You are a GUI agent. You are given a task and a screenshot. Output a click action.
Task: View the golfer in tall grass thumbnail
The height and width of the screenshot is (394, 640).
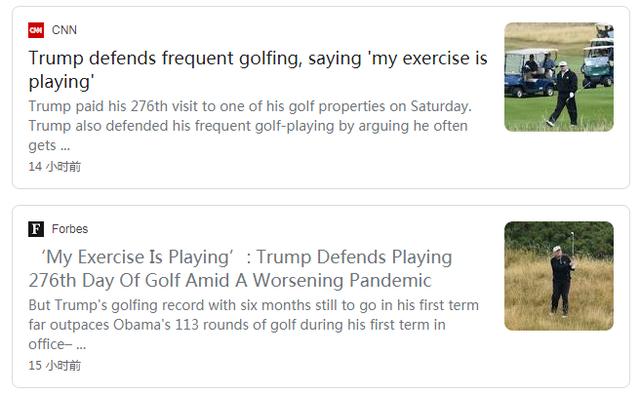click(559, 276)
